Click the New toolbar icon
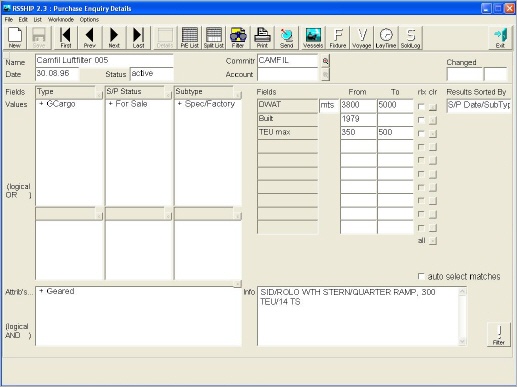Image resolution: width=517 pixels, height=387 pixels. (15, 38)
